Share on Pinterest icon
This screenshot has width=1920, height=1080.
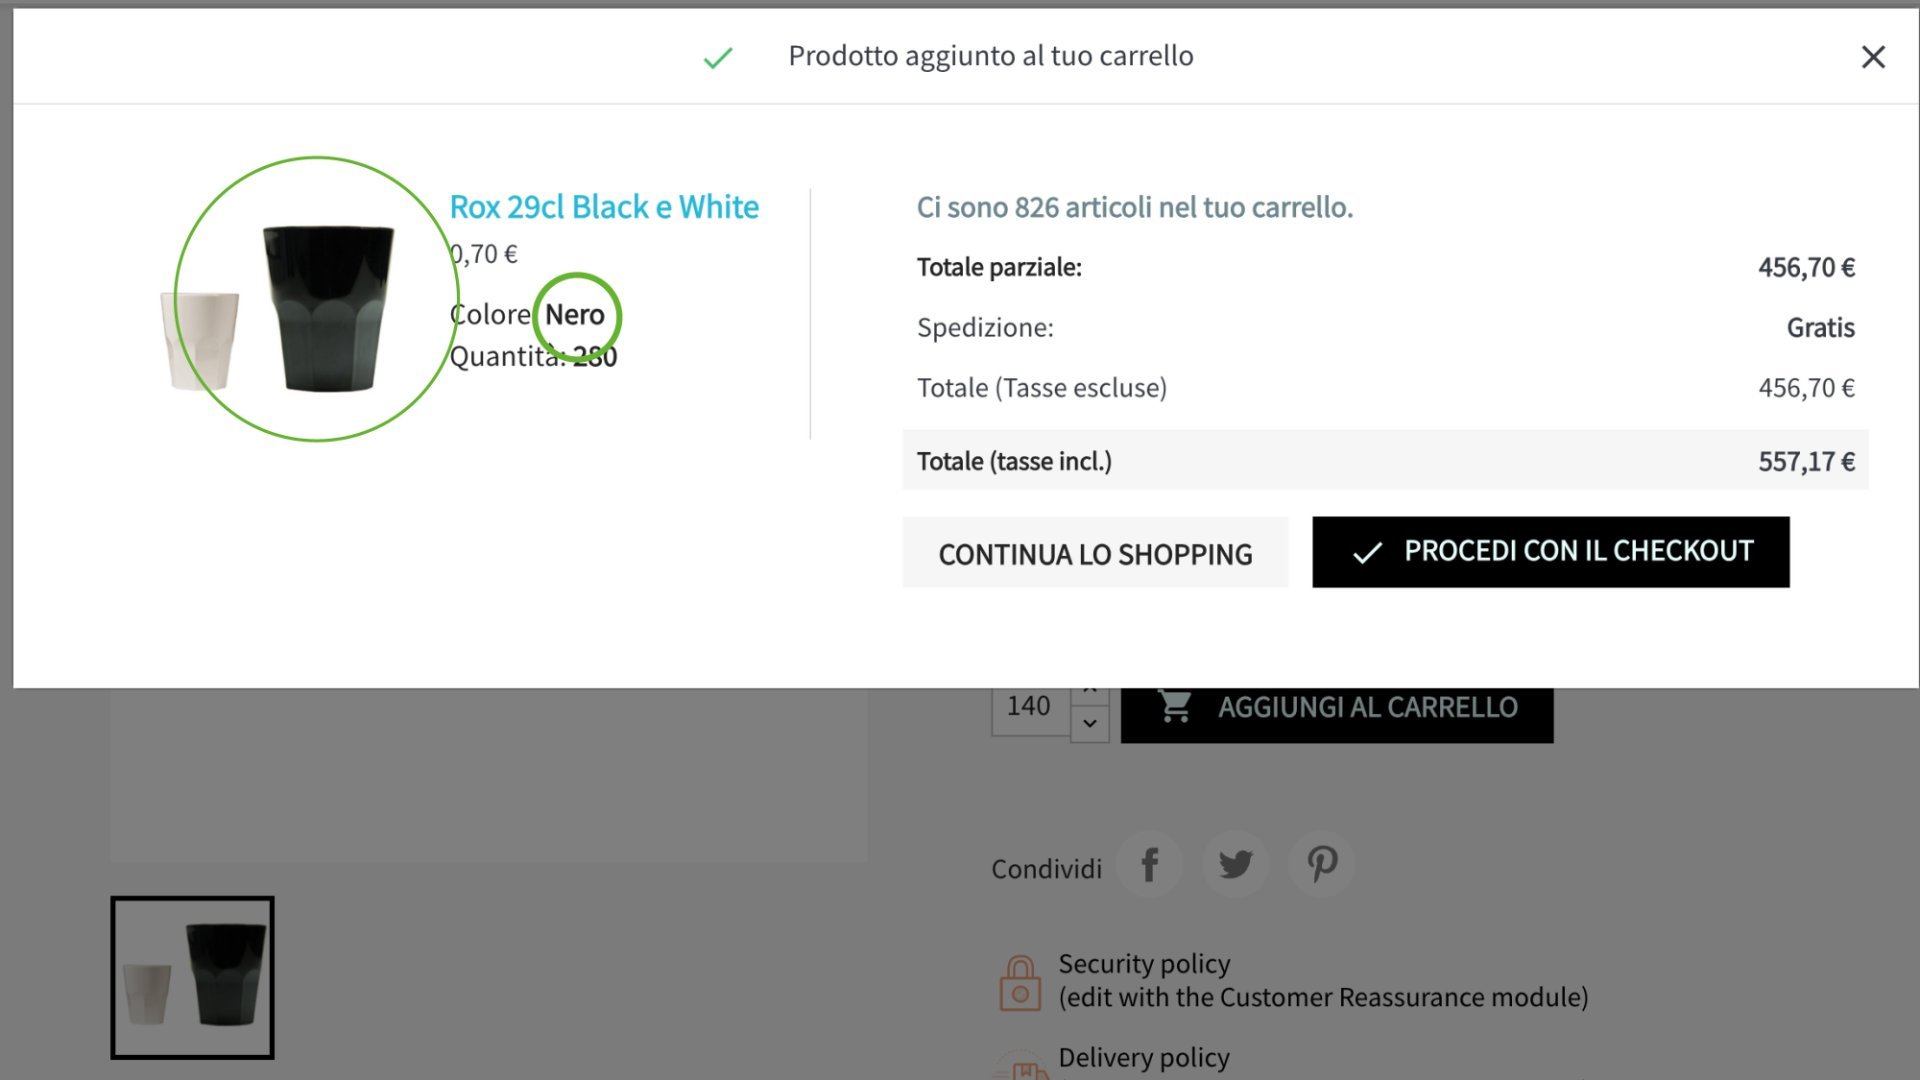(1322, 864)
